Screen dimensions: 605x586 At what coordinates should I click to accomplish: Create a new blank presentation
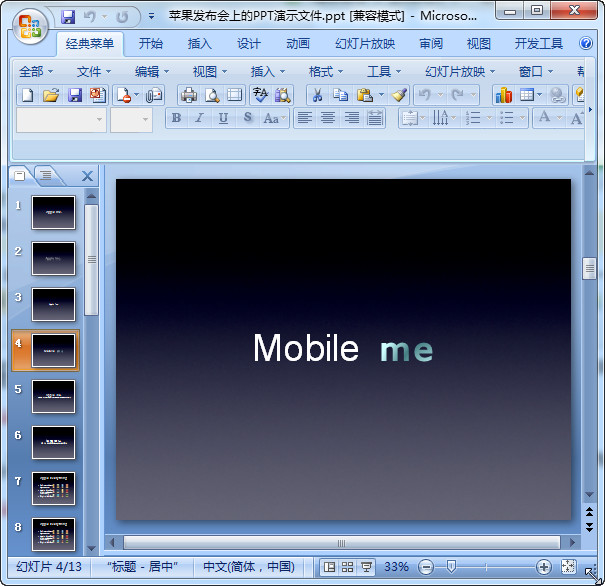click(x=28, y=95)
